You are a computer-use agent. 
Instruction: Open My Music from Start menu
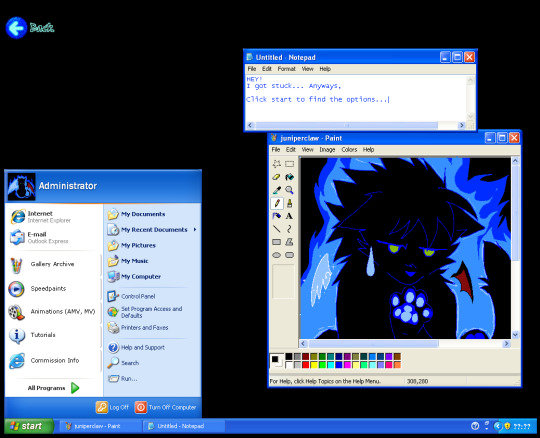click(128, 261)
